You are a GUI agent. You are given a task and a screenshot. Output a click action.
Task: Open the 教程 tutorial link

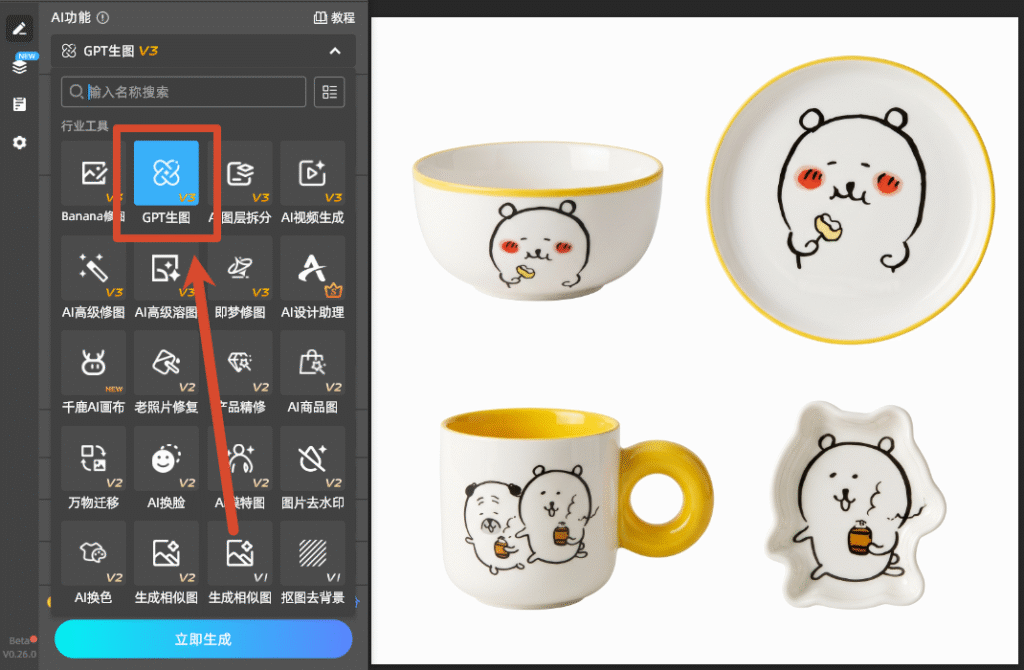pos(334,18)
